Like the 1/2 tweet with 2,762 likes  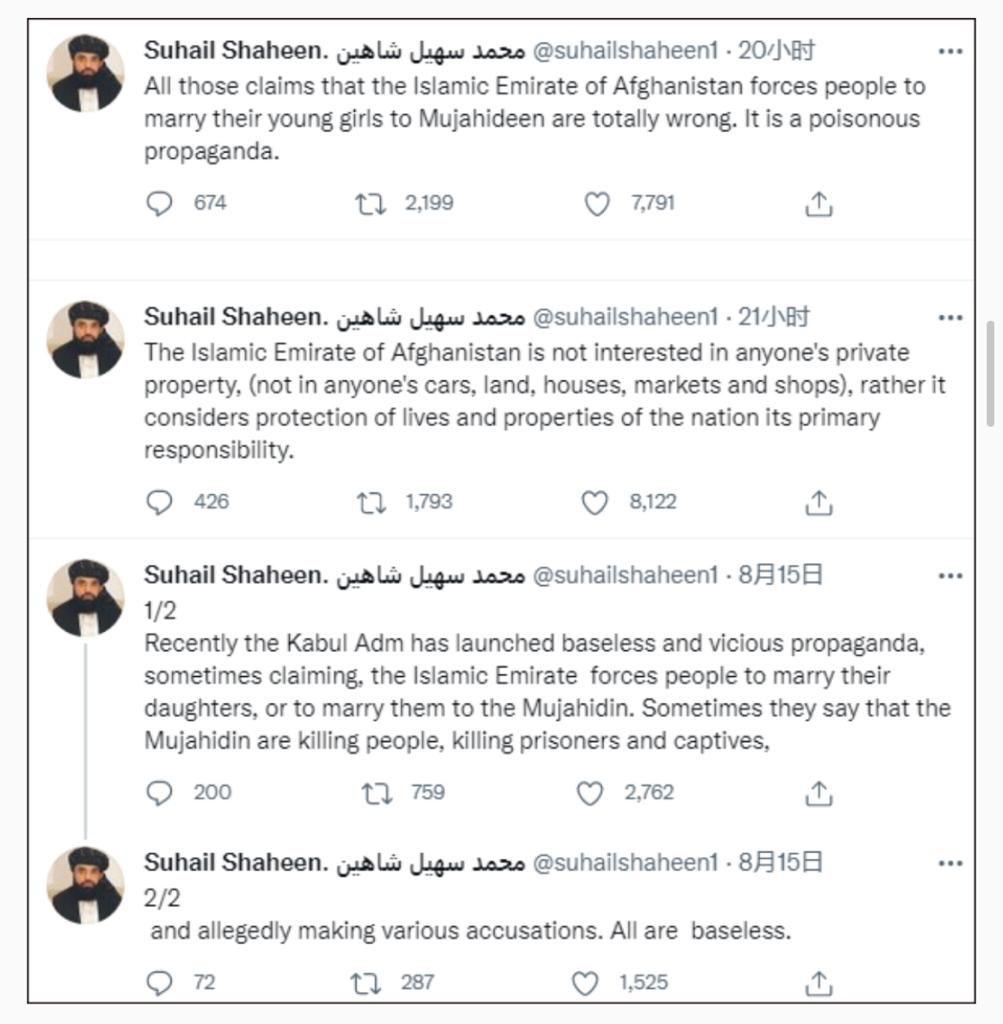[x=590, y=793]
